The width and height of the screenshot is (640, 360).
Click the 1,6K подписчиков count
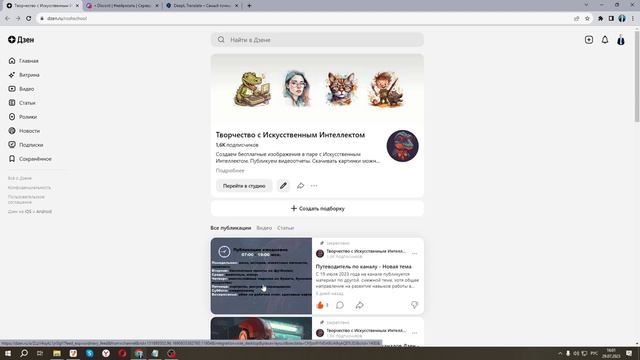[x=237, y=145]
